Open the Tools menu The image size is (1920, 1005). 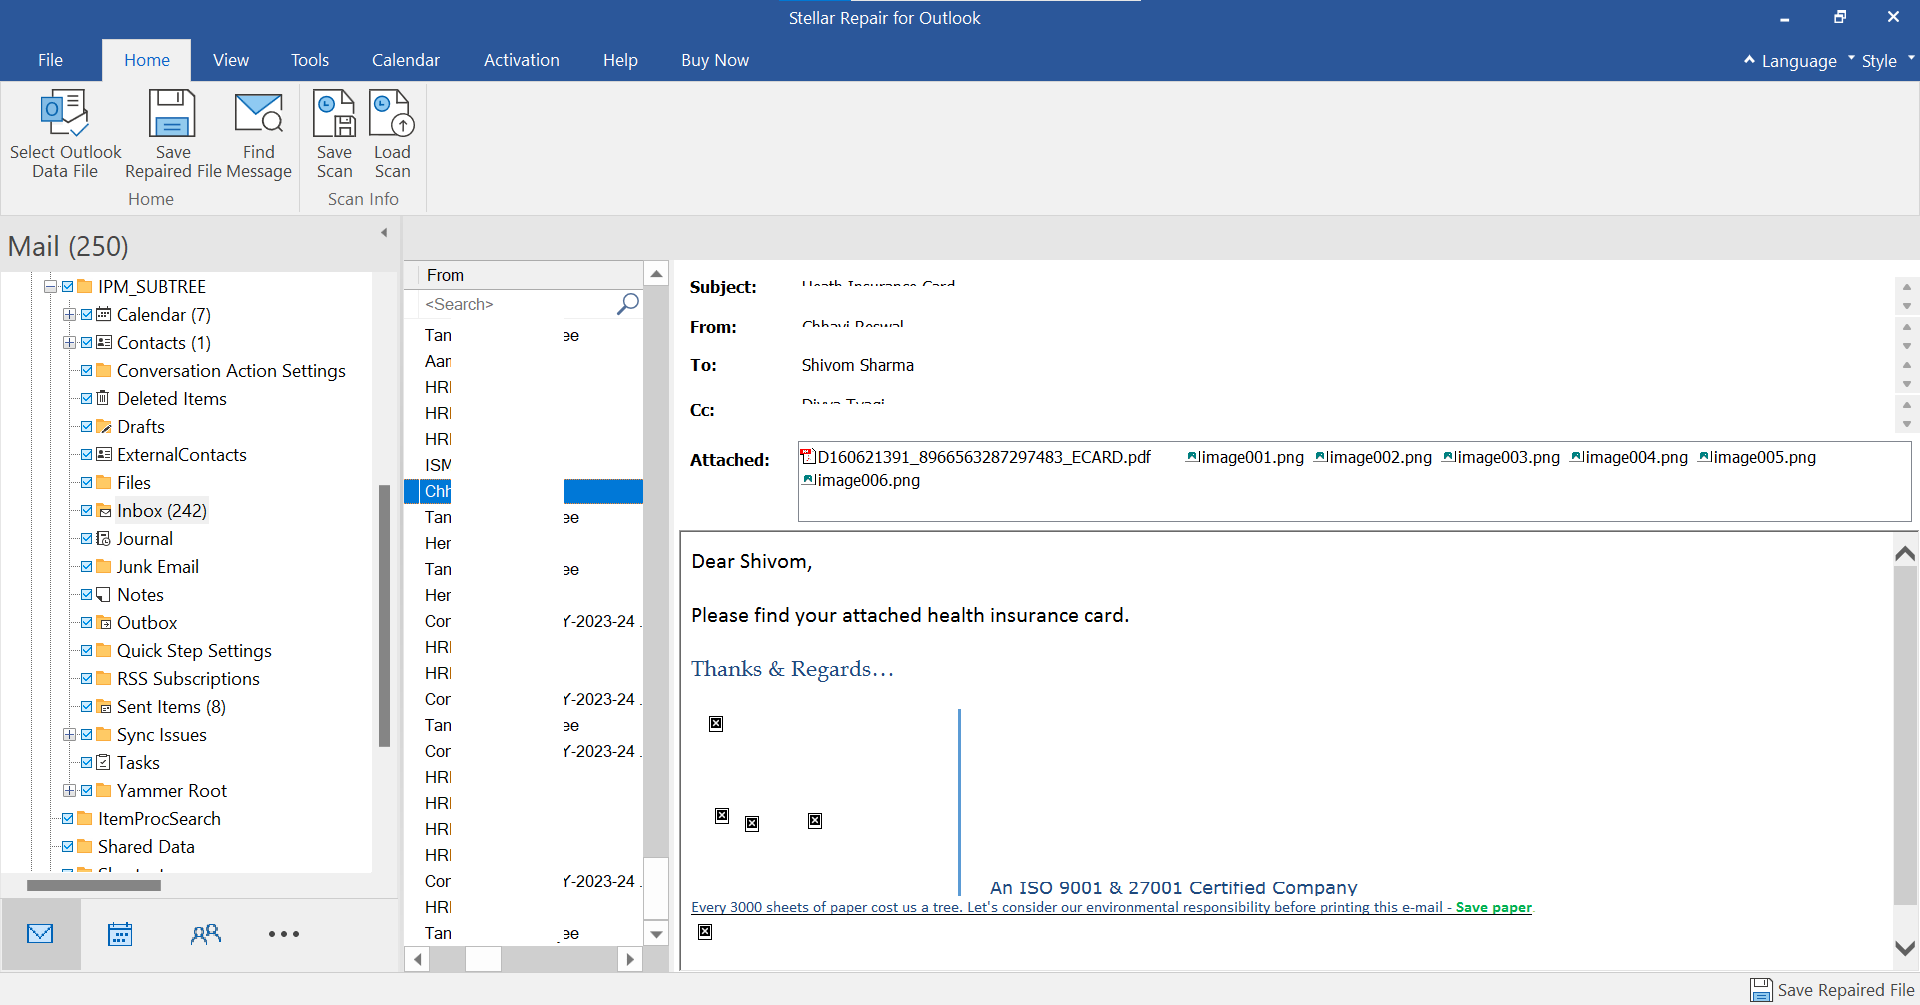(309, 60)
